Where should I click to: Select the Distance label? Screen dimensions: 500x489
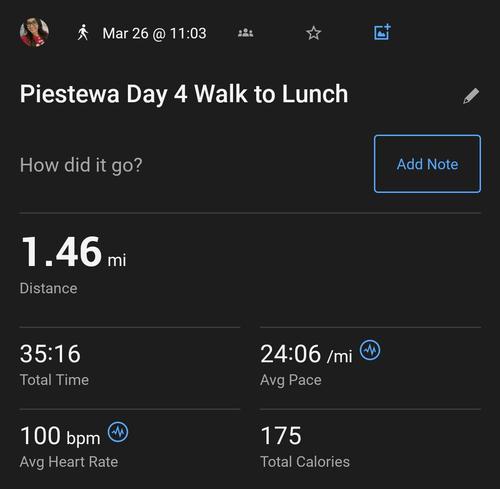coord(49,288)
